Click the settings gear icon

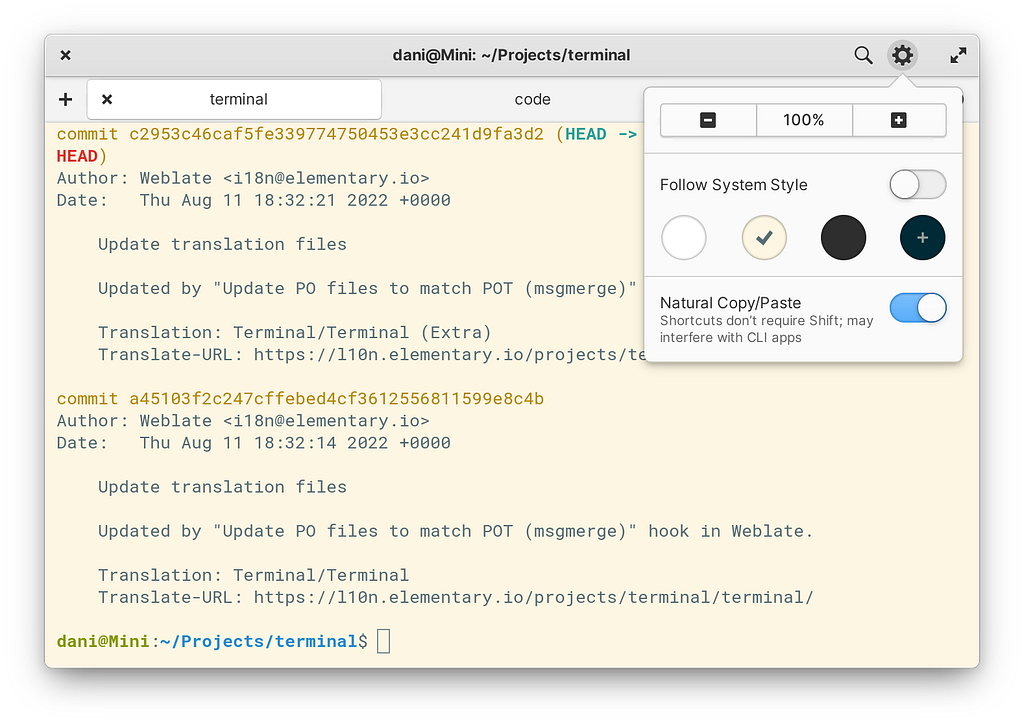[x=902, y=56]
